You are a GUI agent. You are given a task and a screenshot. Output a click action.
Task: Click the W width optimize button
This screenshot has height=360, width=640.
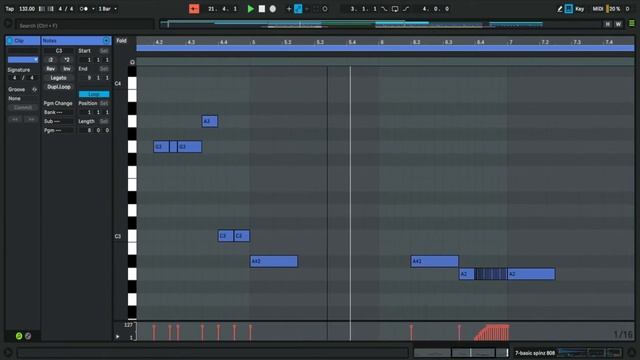[x=618, y=24]
